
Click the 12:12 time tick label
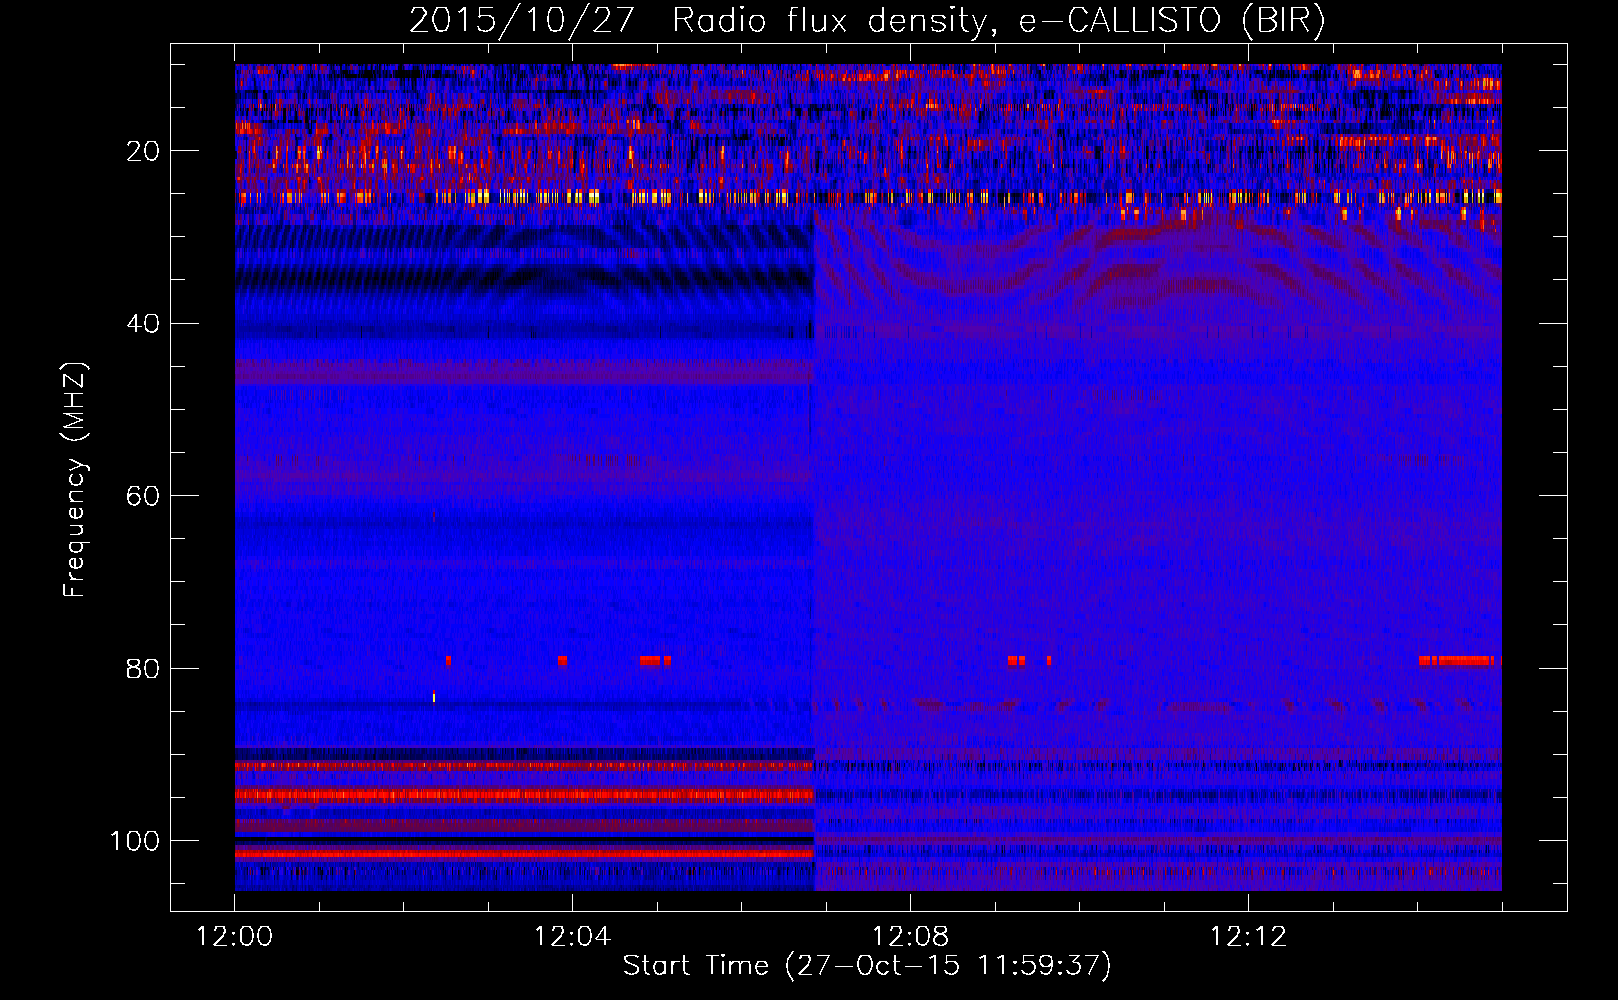1248,937
